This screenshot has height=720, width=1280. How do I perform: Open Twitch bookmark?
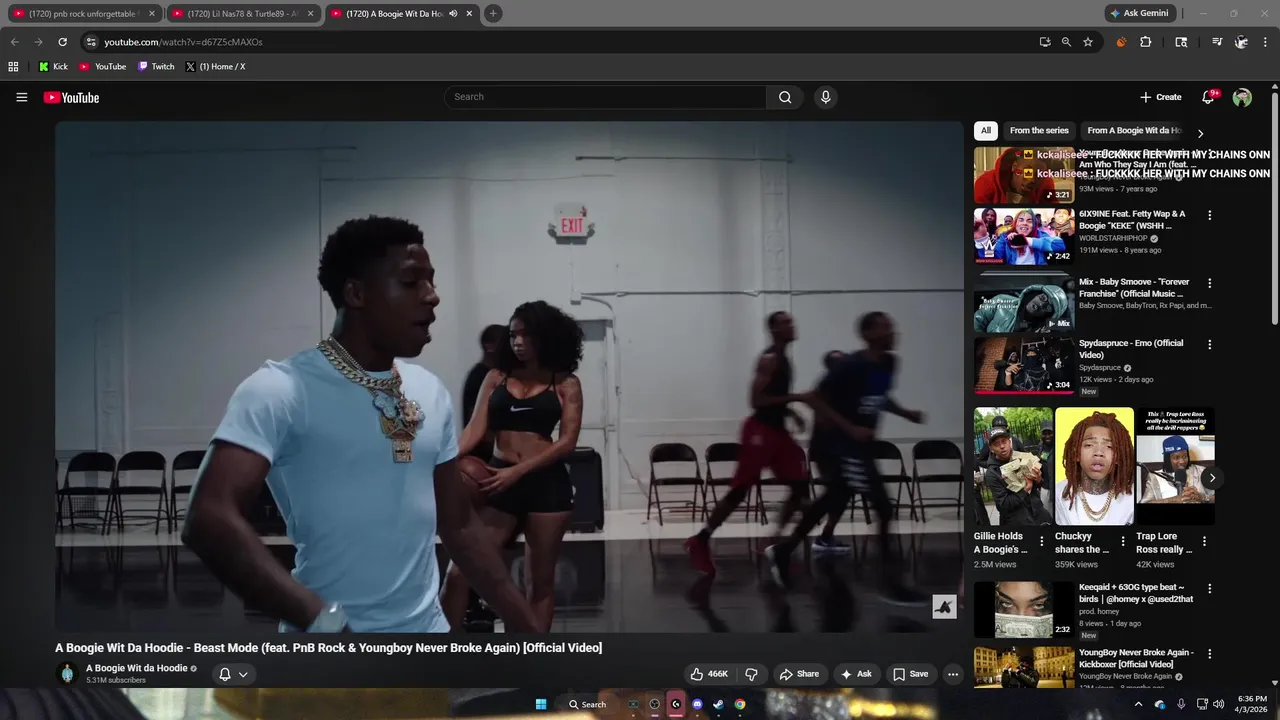tap(156, 67)
